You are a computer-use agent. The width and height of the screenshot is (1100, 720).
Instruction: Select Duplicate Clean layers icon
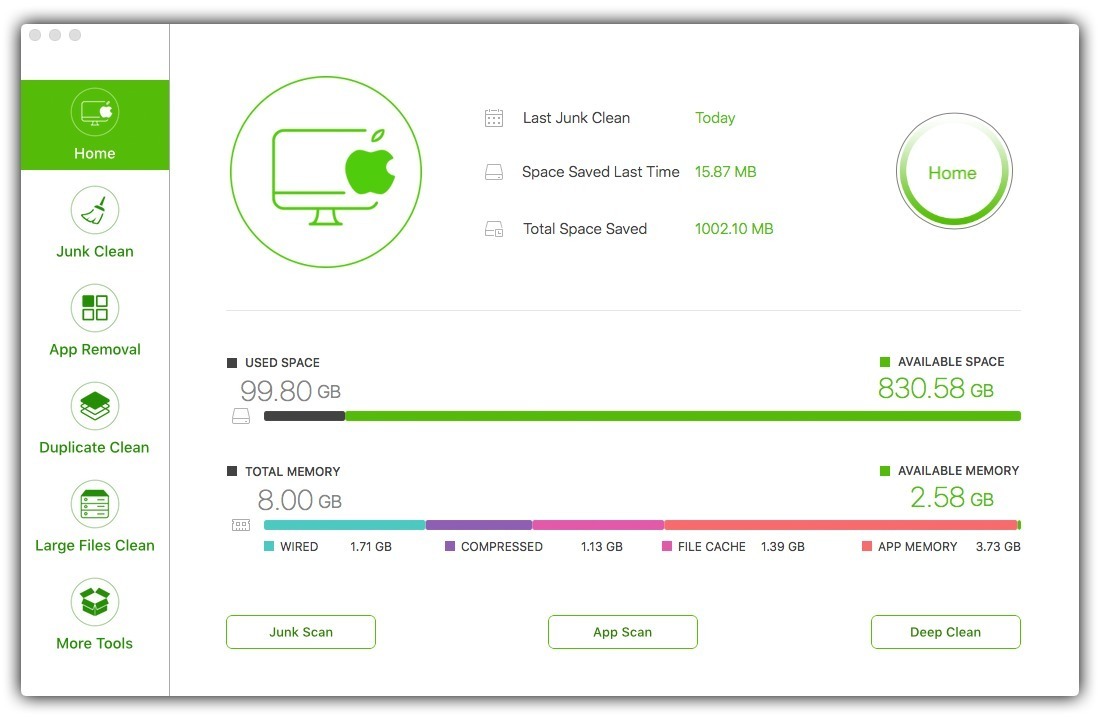(x=95, y=406)
